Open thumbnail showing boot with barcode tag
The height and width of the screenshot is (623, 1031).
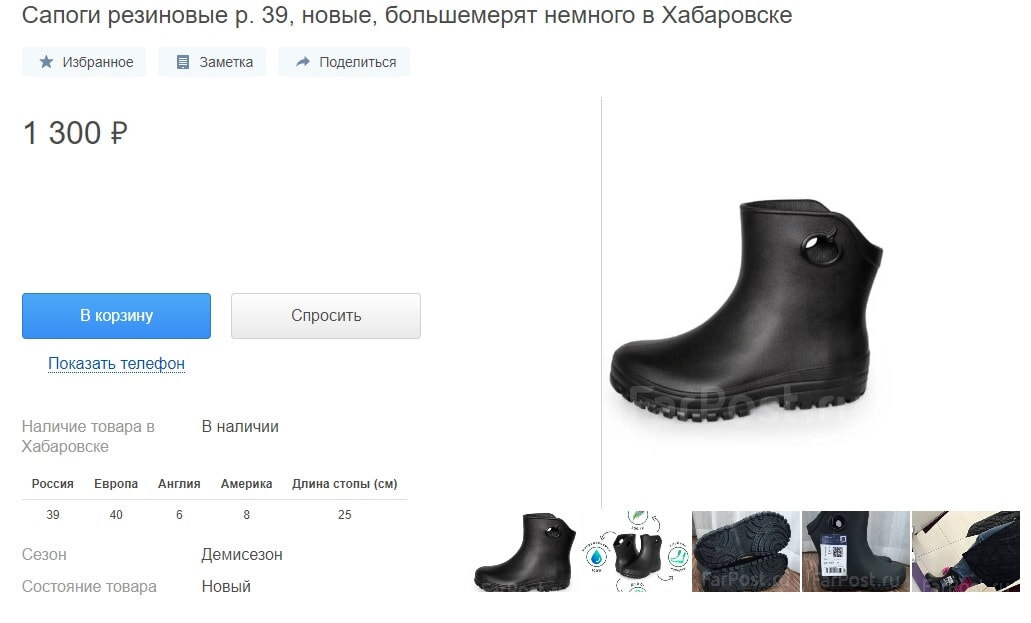click(x=856, y=551)
